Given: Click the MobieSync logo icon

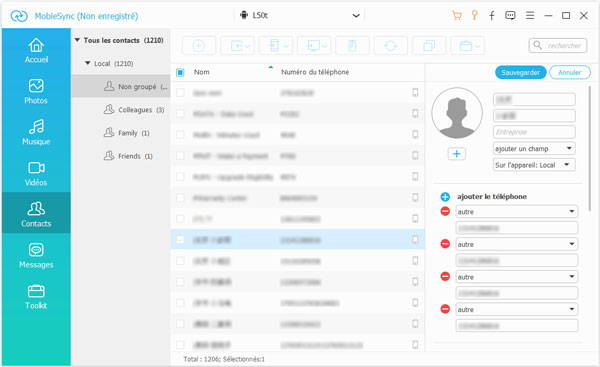Looking at the screenshot, I should pyautogui.click(x=19, y=16).
